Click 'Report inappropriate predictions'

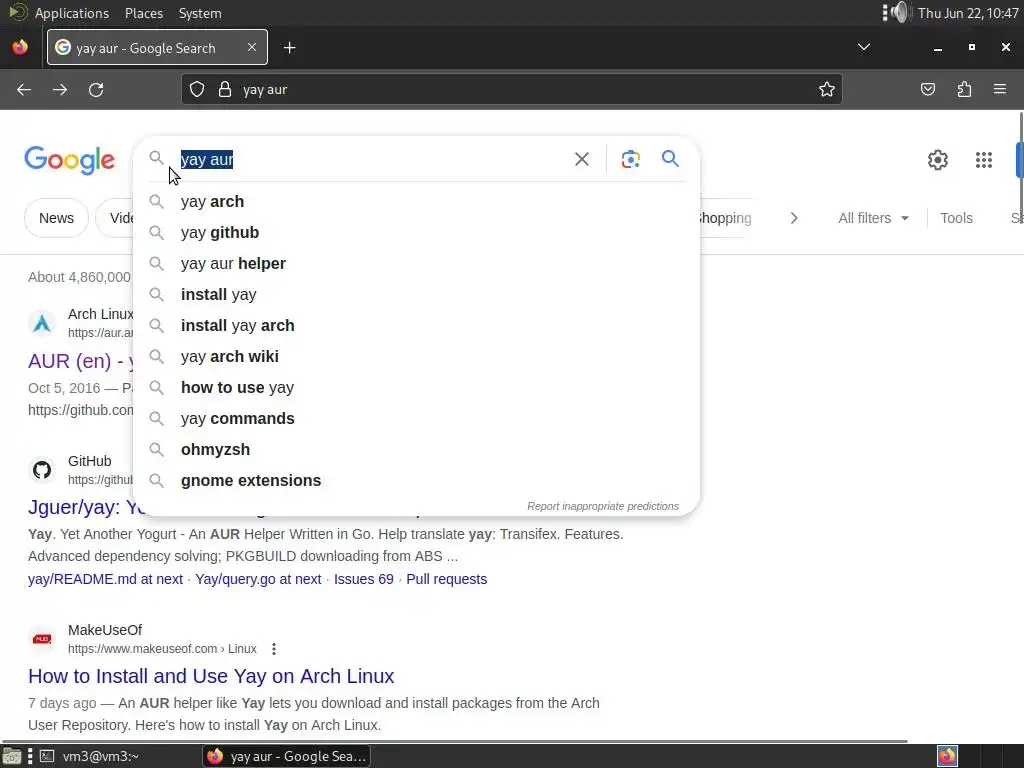tap(603, 506)
